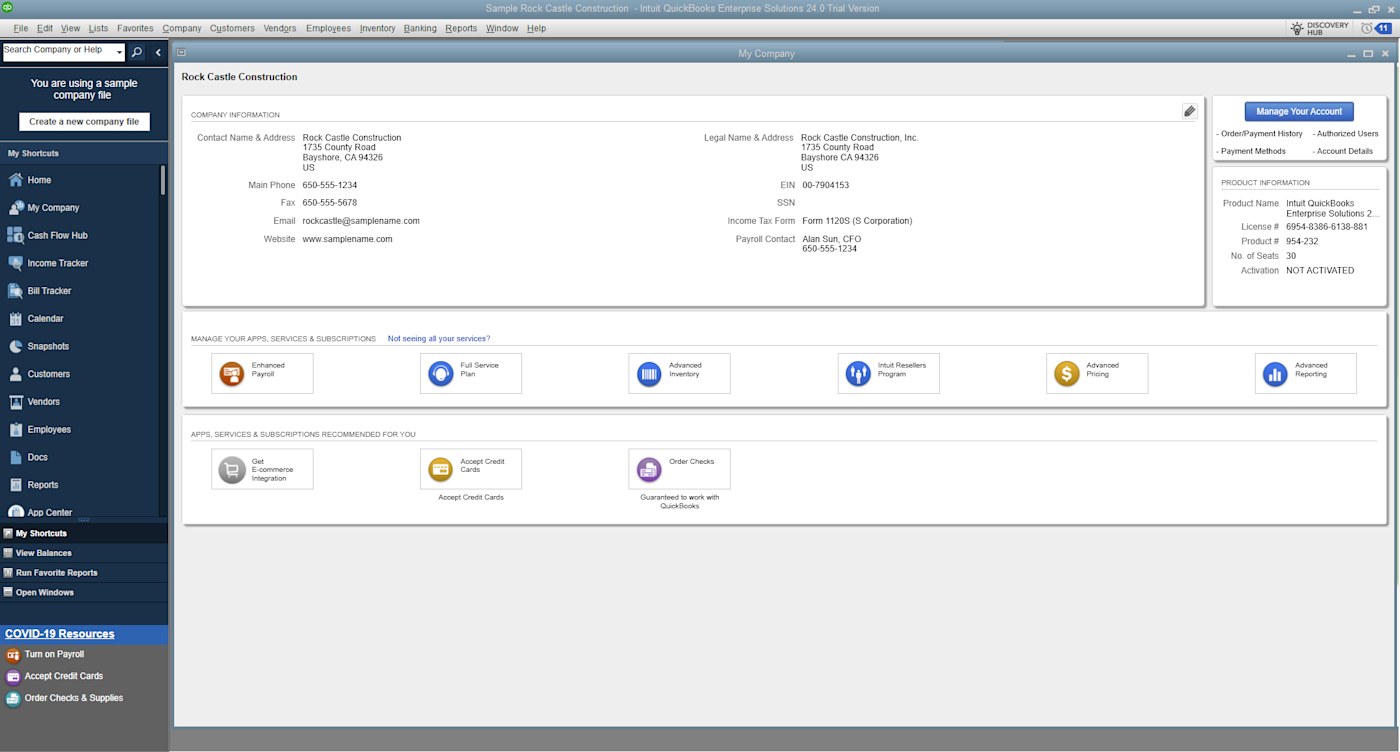Open App Center shortcut icon
Image resolution: width=1400 pixels, height=752 pixels.
point(15,512)
